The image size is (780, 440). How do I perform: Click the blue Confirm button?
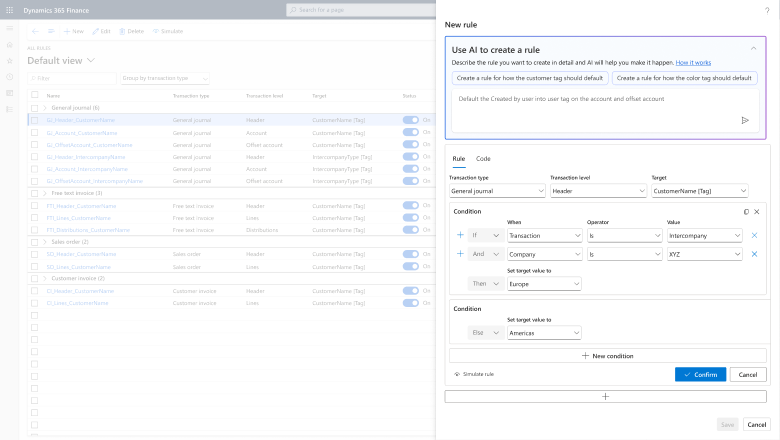(700, 374)
